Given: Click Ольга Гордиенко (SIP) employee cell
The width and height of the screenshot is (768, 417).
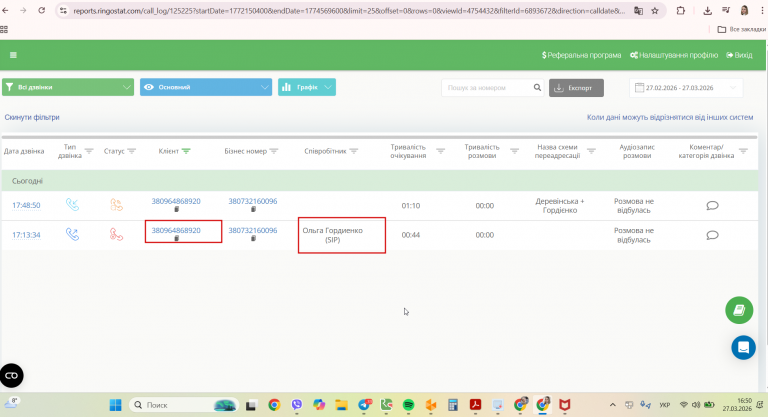Looking at the screenshot, I should click(x=333, y=235).
